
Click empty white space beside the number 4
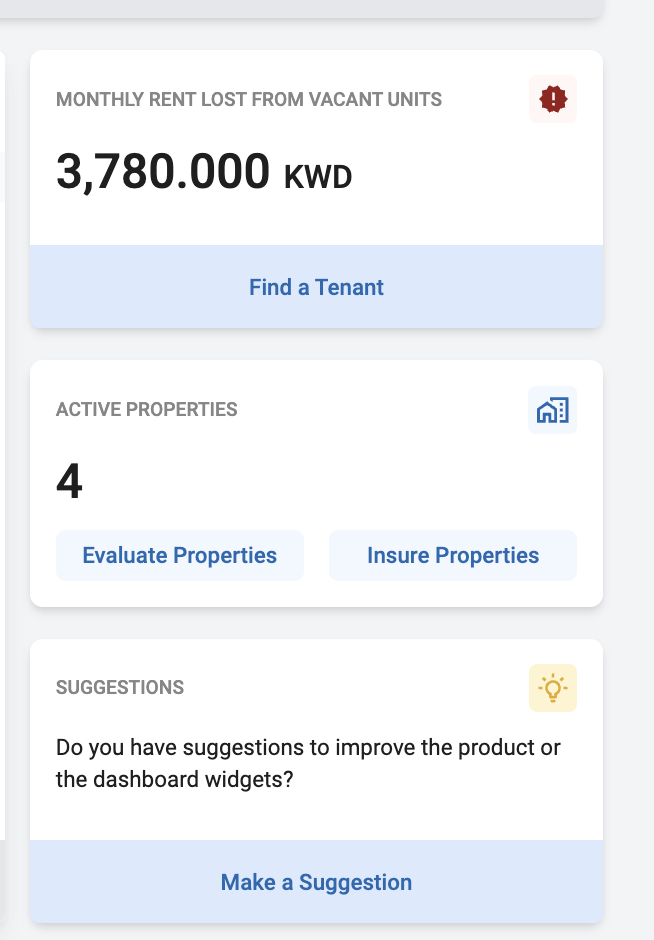(x=330, y=481)
